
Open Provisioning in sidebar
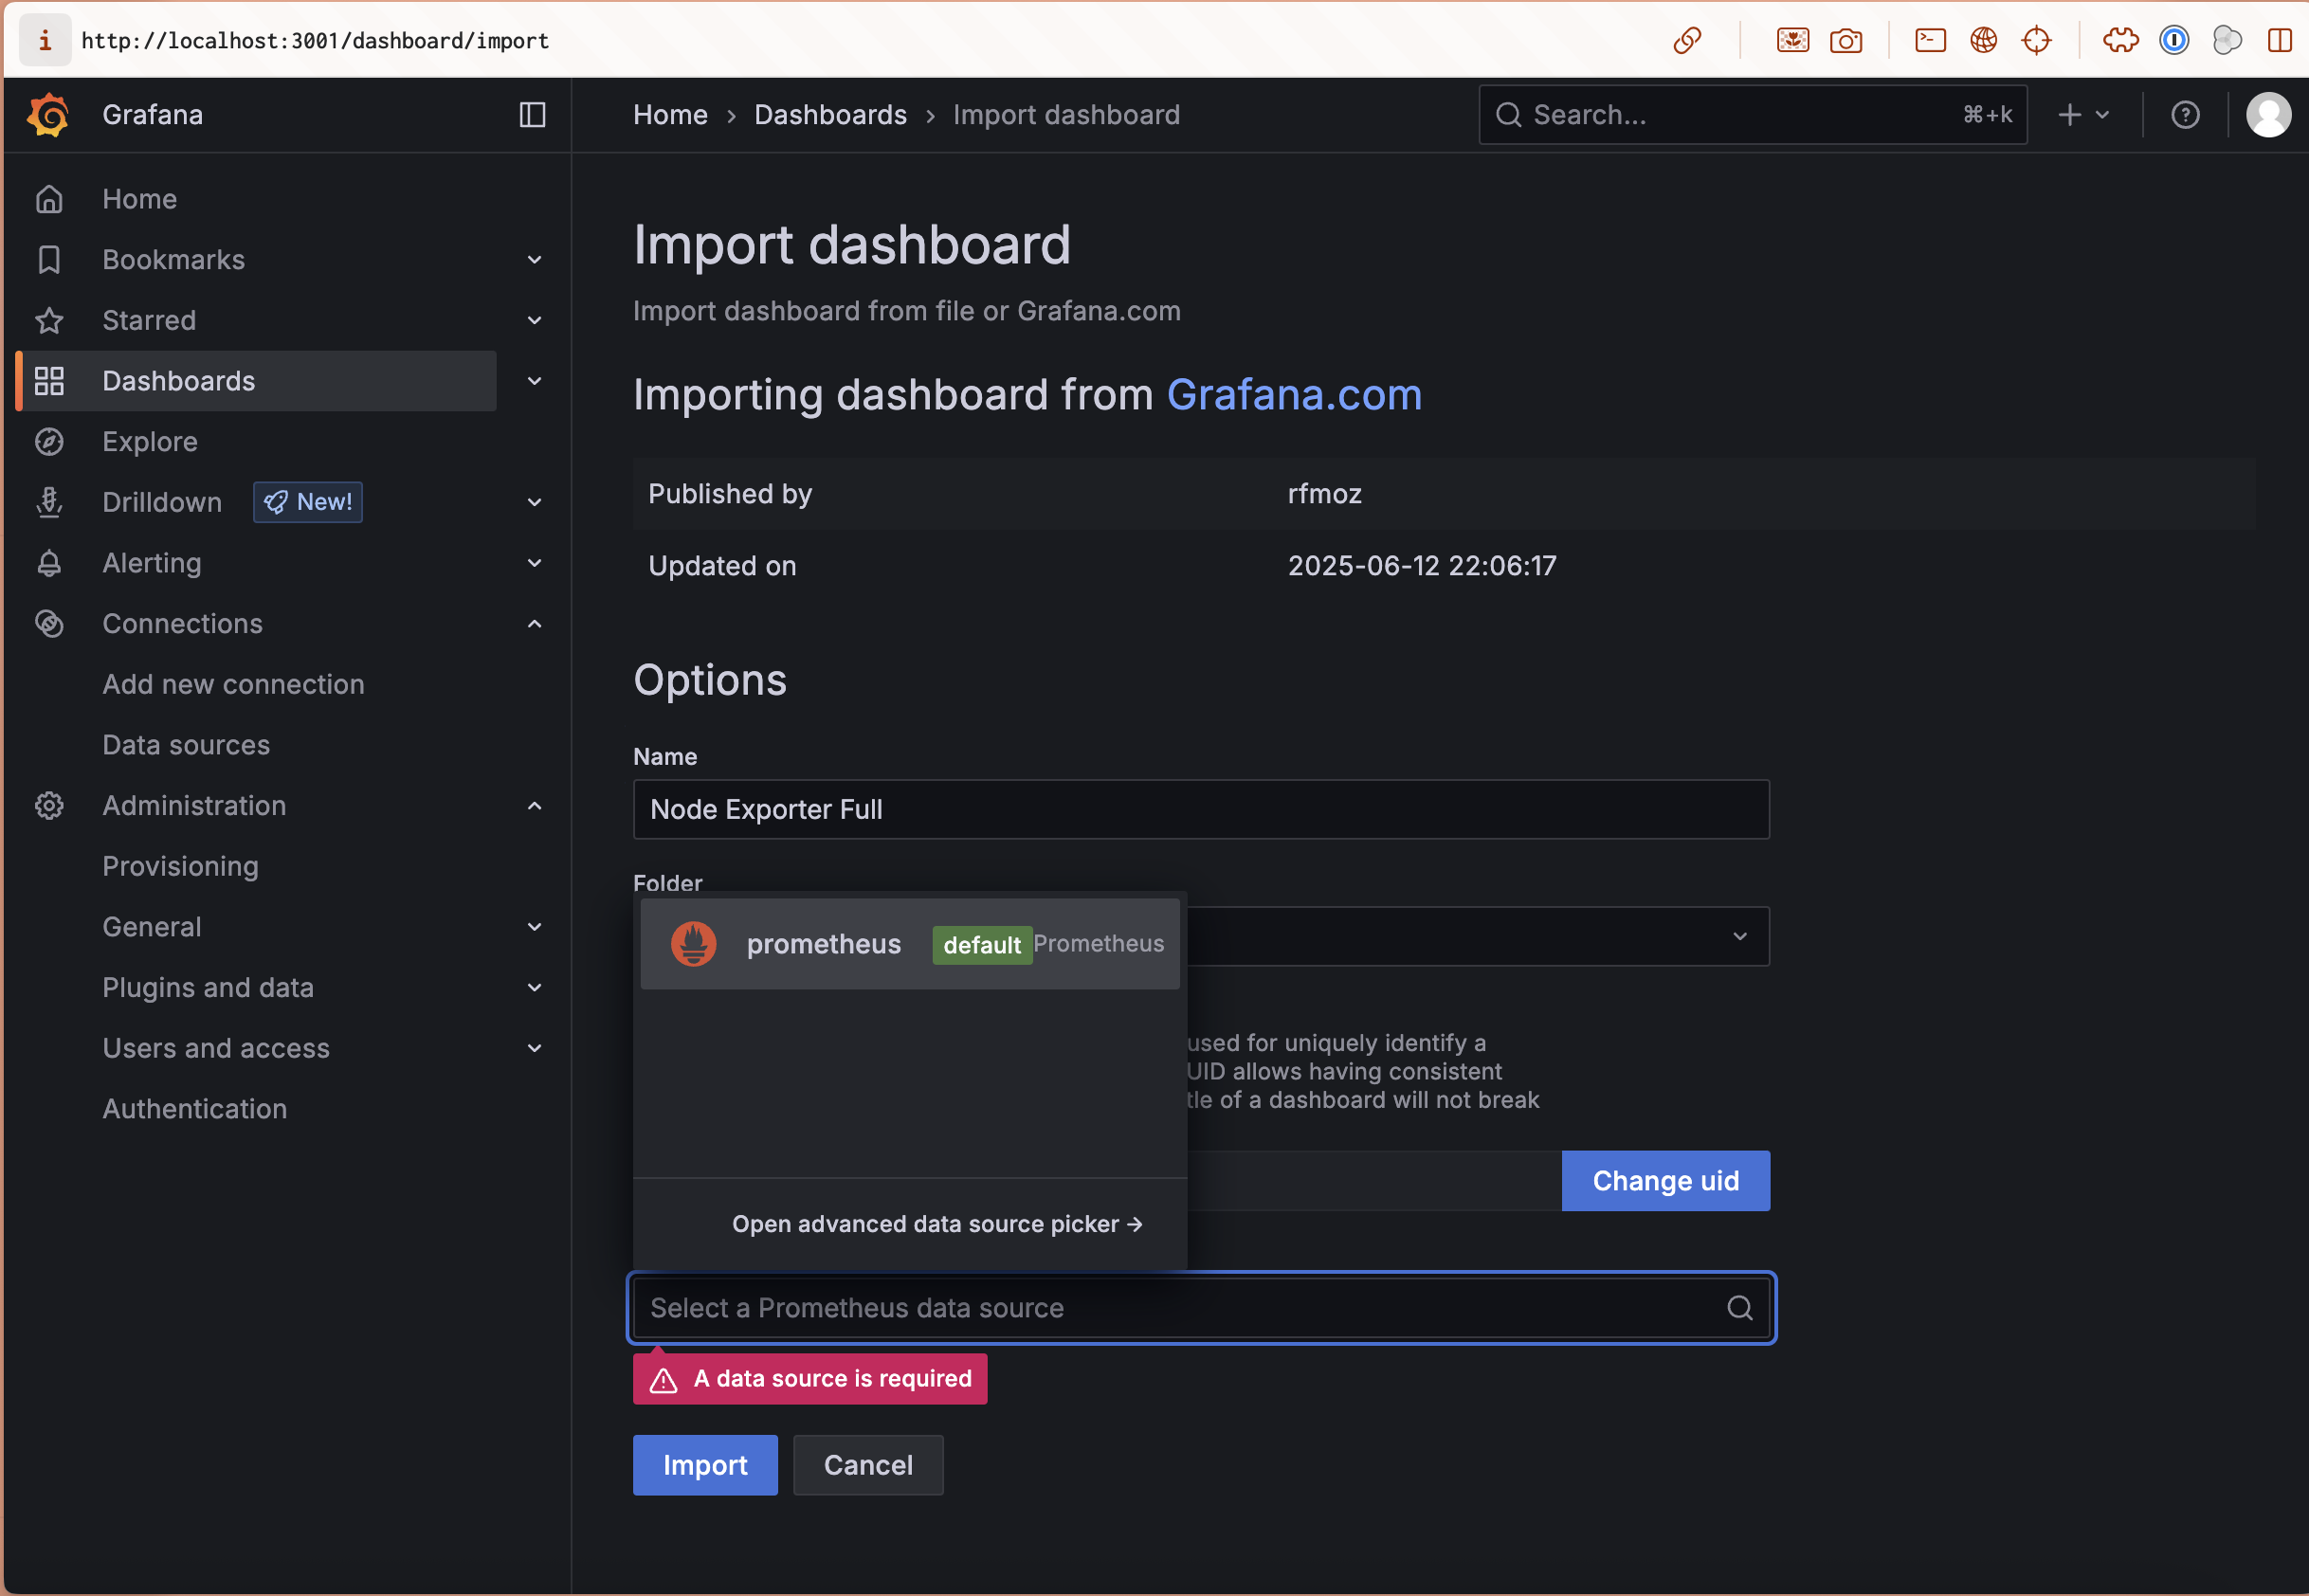(x=180, y=867)
